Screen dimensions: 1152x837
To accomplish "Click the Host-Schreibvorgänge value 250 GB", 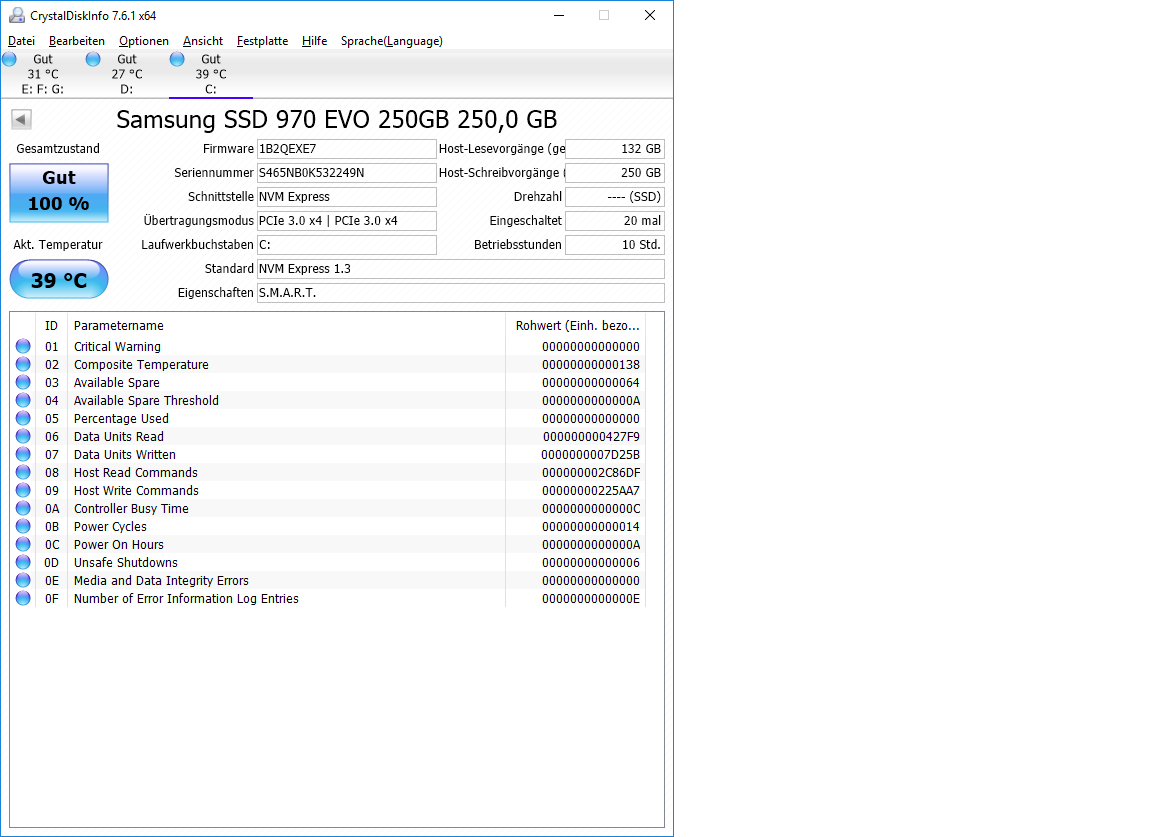I will point(615,173).
